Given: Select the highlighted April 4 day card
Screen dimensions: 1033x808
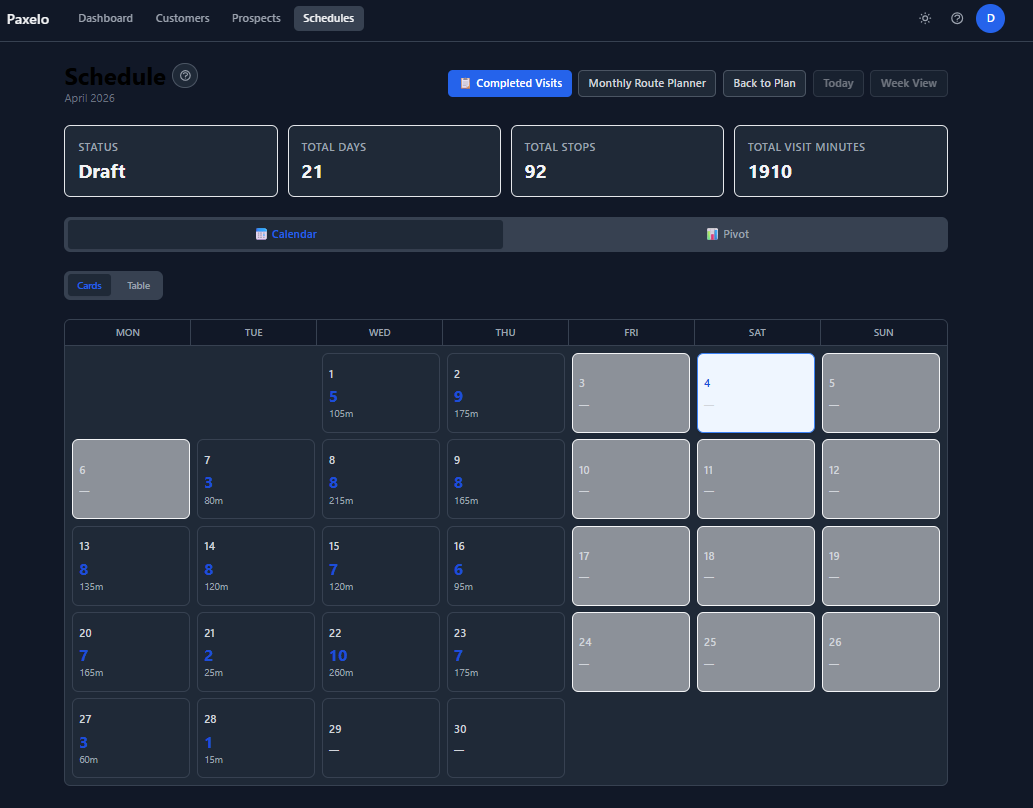Looking at the screenshot, I should (x=755, y=392).
